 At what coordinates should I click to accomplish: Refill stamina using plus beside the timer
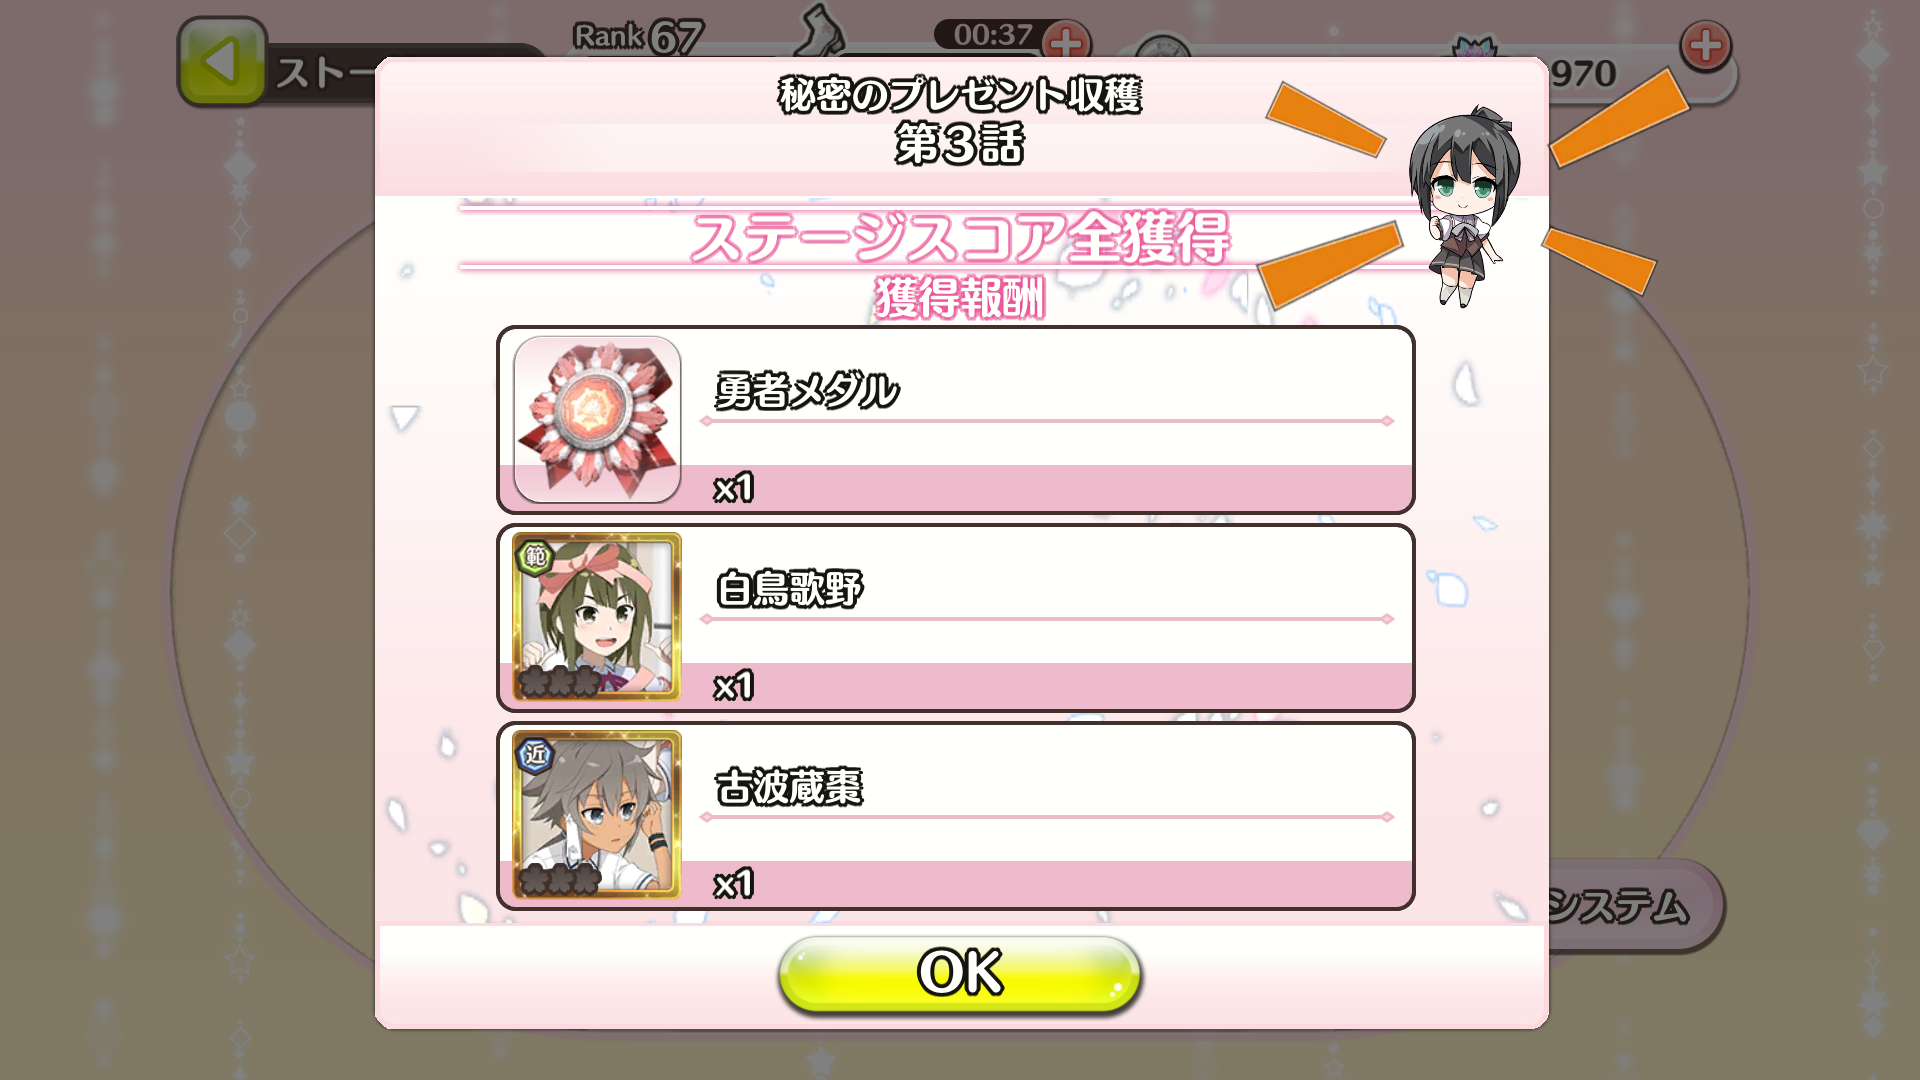click(x=1066, y=42)
